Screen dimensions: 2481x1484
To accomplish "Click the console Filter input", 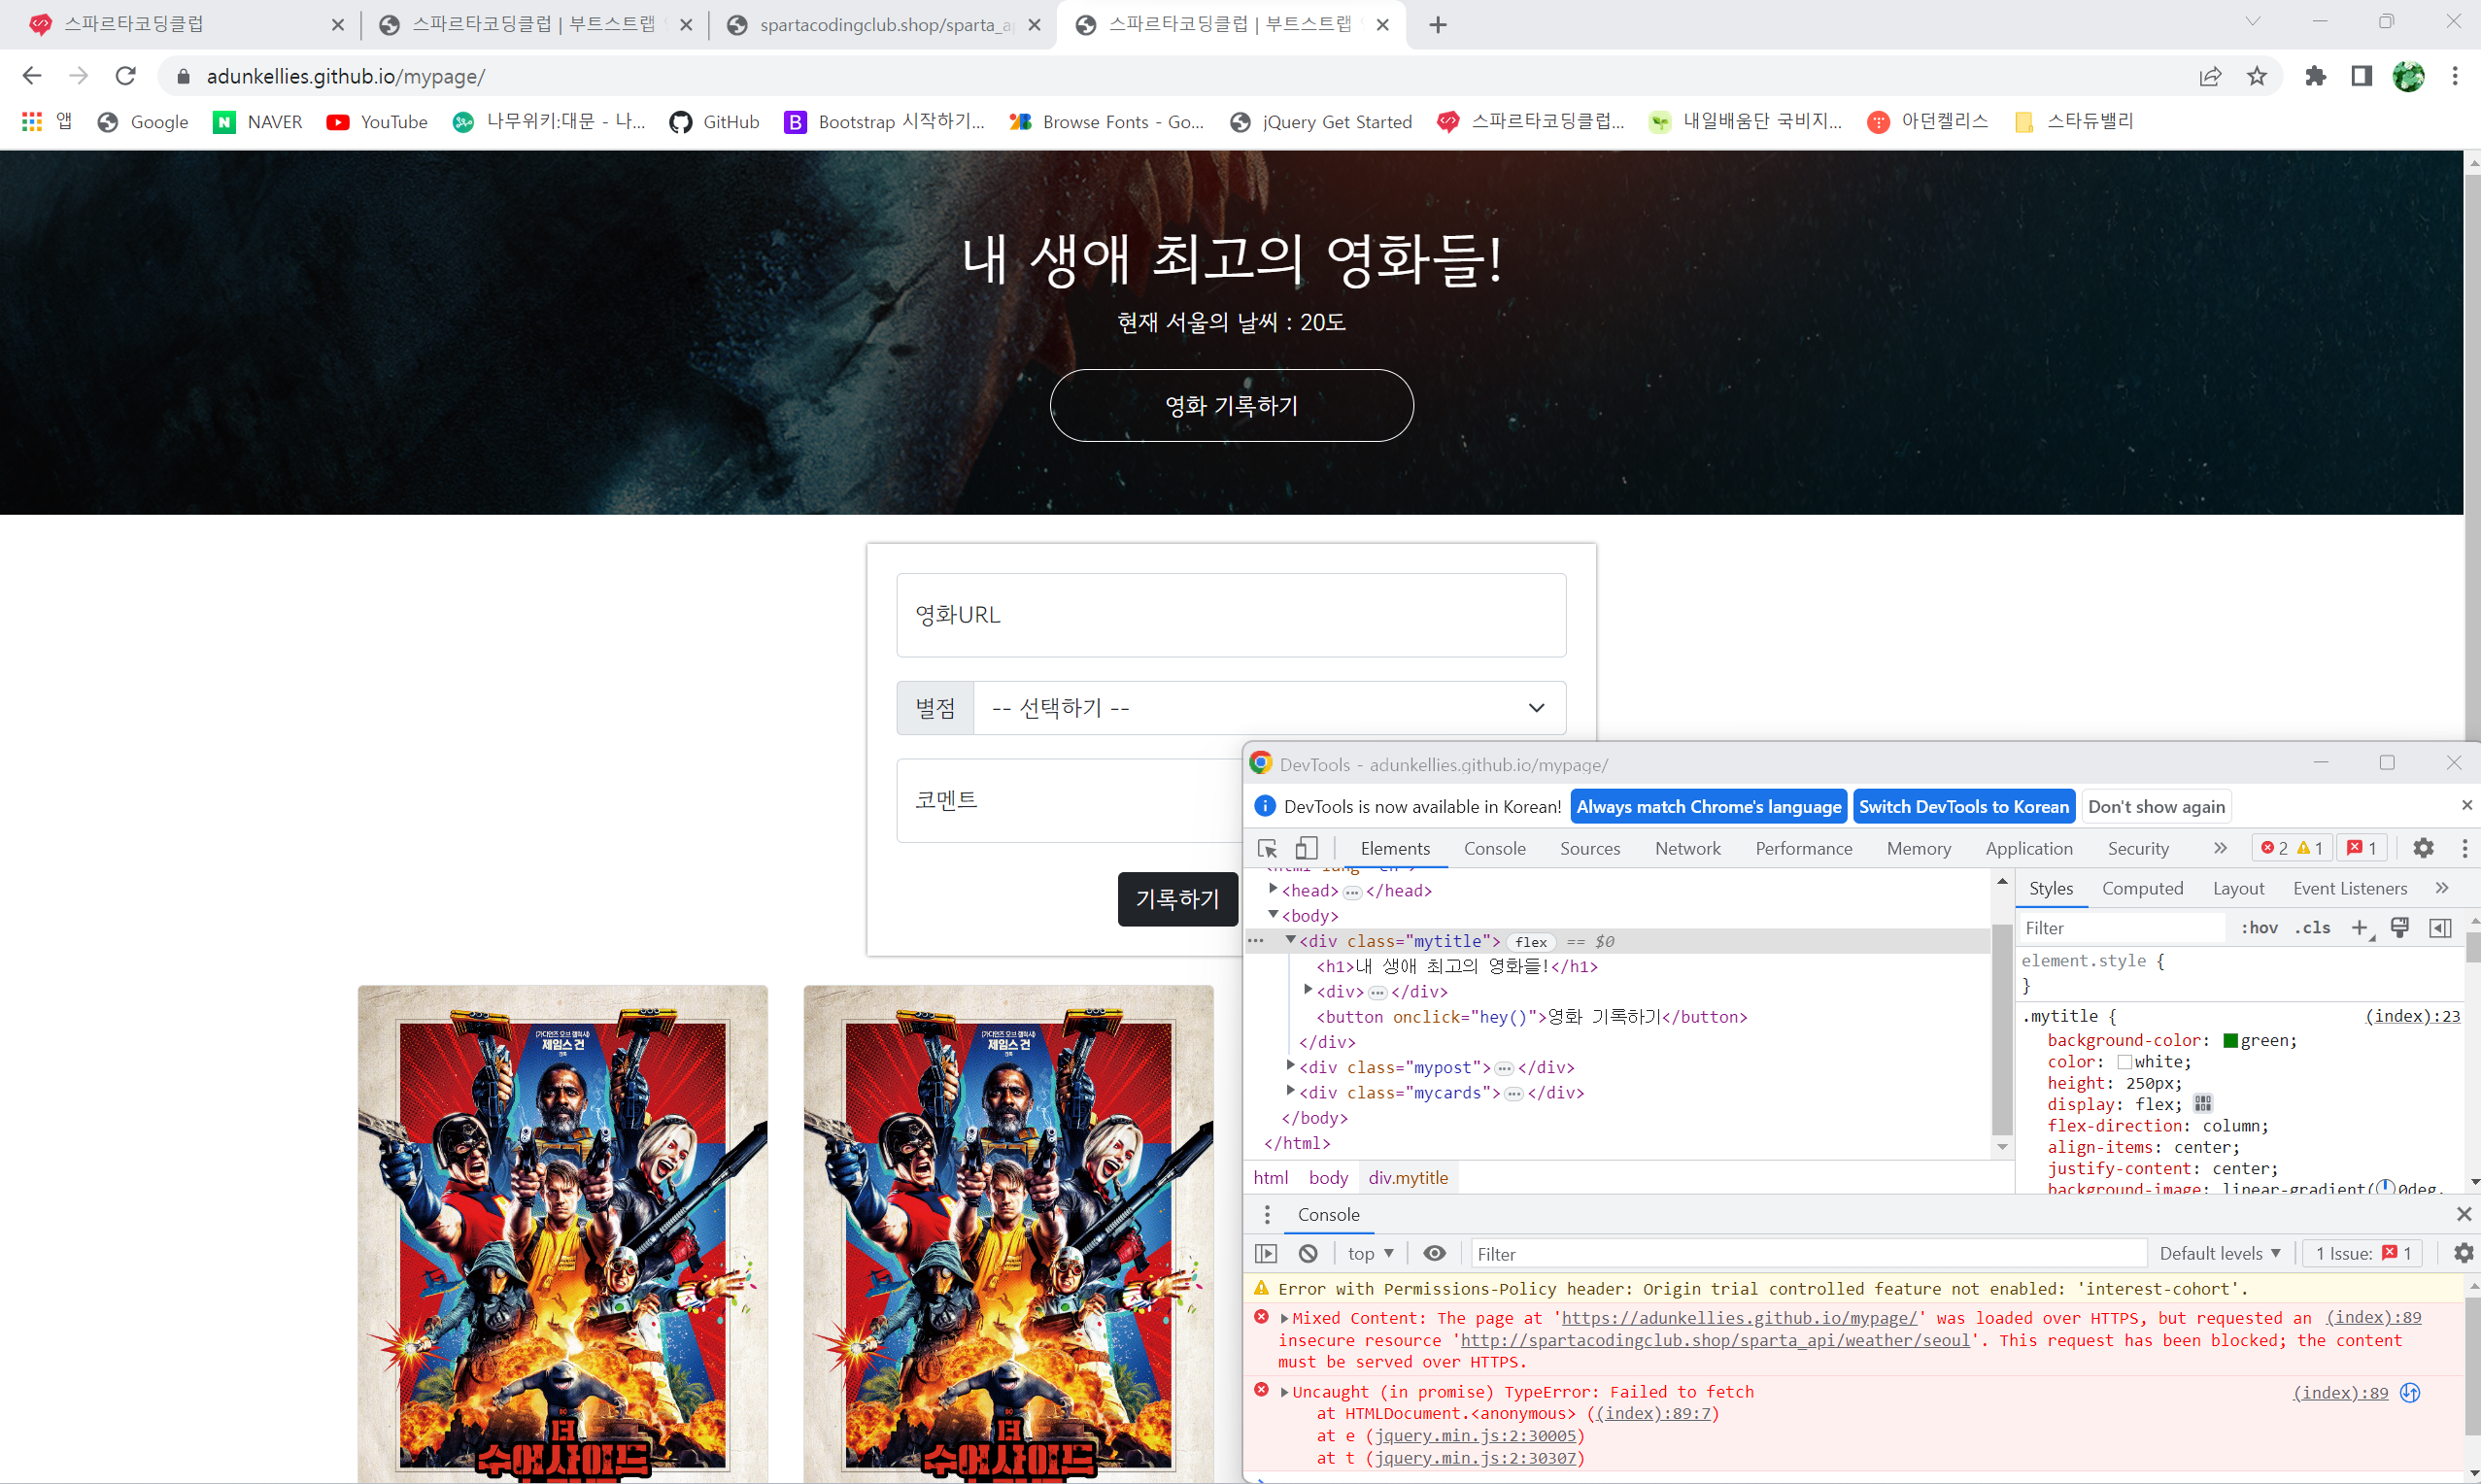I will [1808, 1253].
